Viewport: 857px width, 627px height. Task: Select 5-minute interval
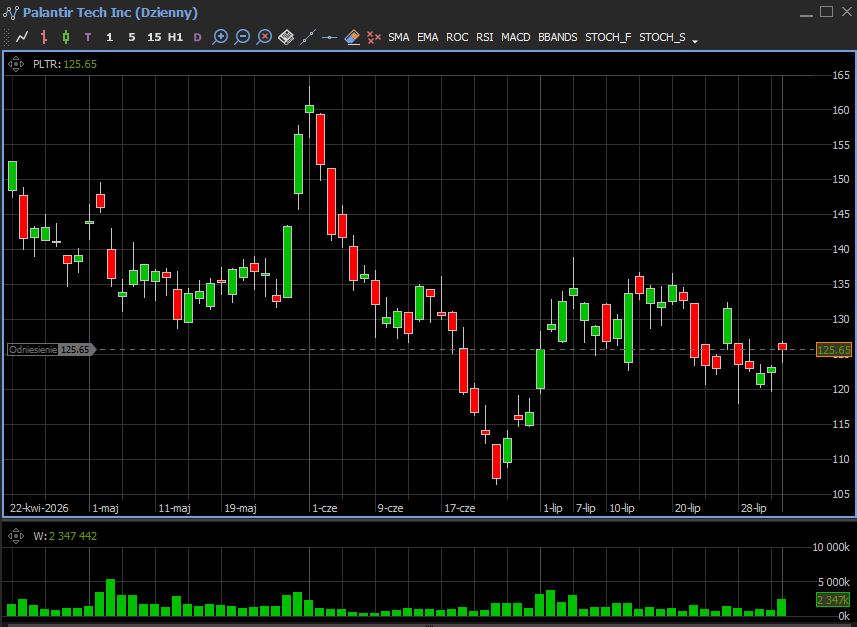pos(132,37)
